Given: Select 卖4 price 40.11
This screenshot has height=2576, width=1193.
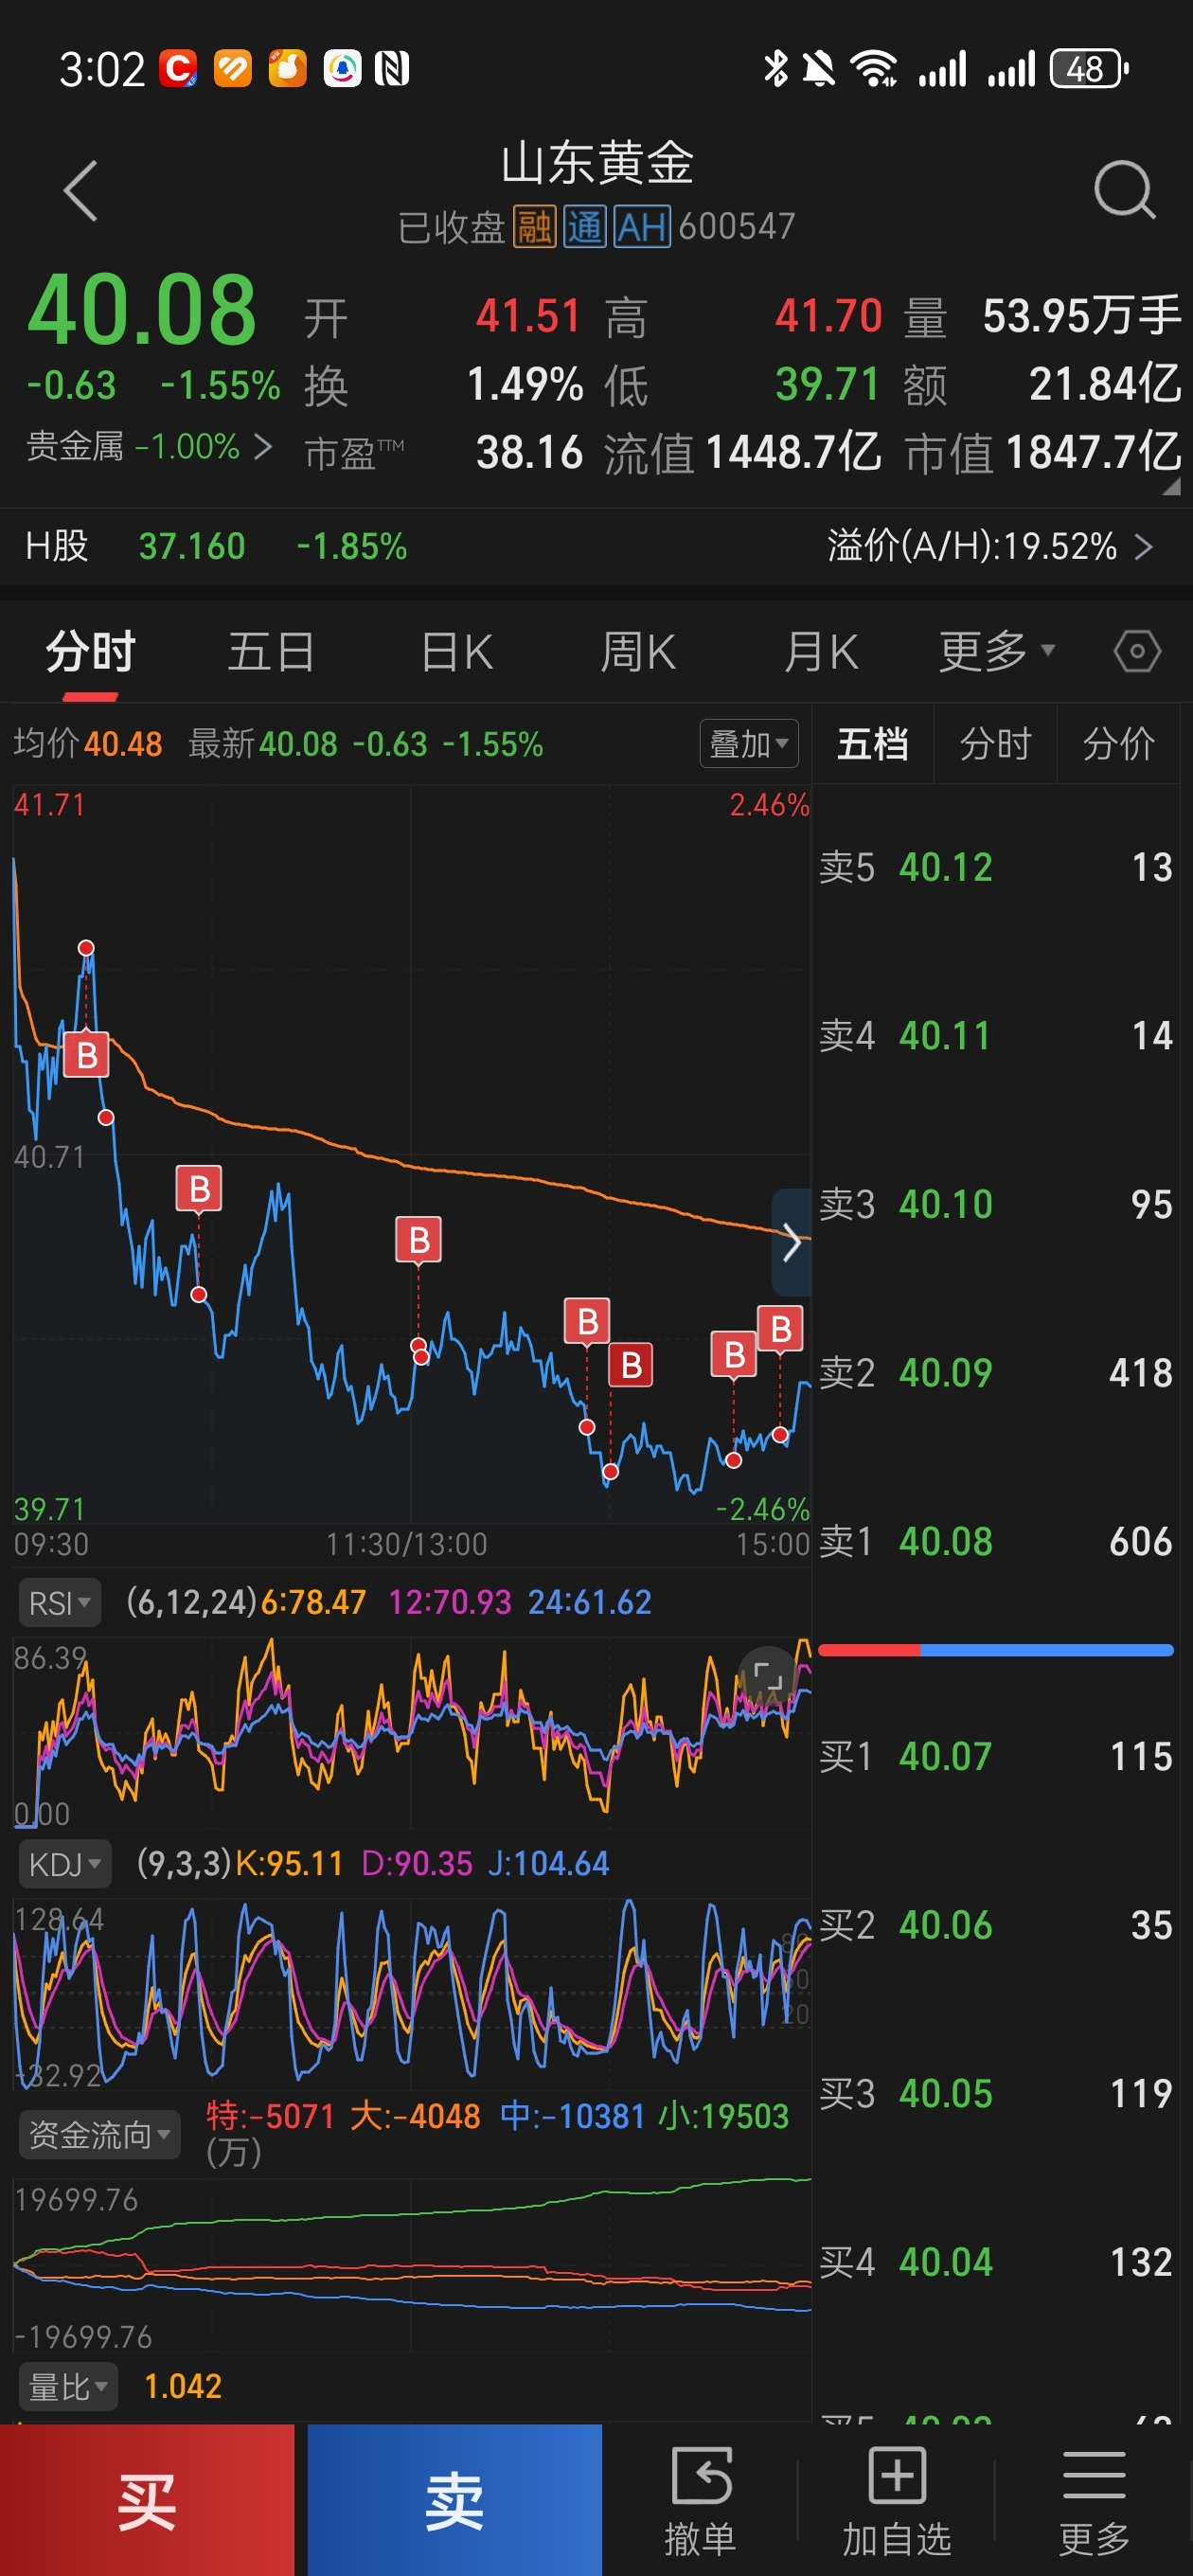Looking at the screenshot, I should [945, 1036].
